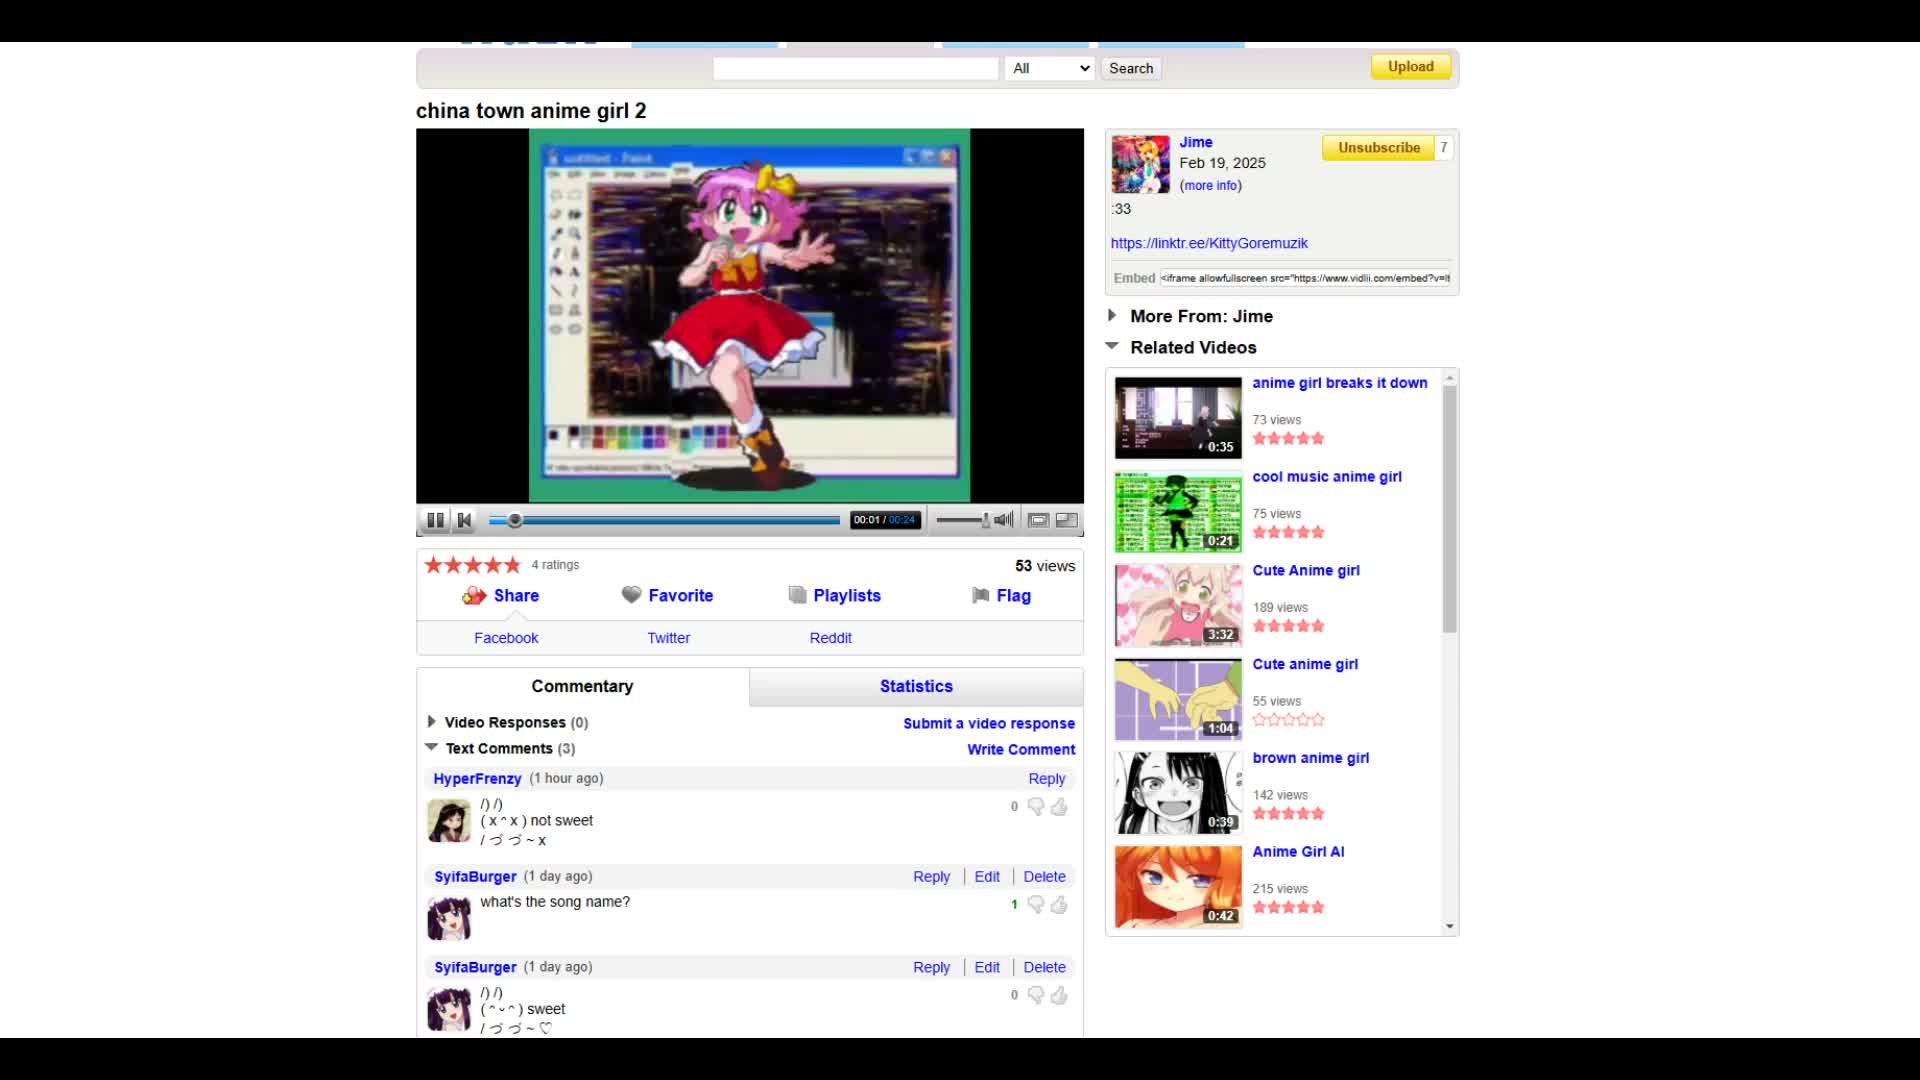Thumbs down the 'what's the song name?' comment
This screenshot has width=1920, height=1080.
click(x=1036, y=905)
